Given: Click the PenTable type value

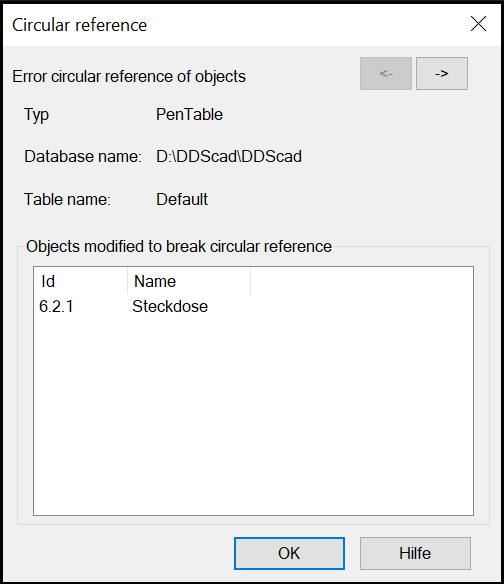Looking at the screenshot, I should 189,114.
